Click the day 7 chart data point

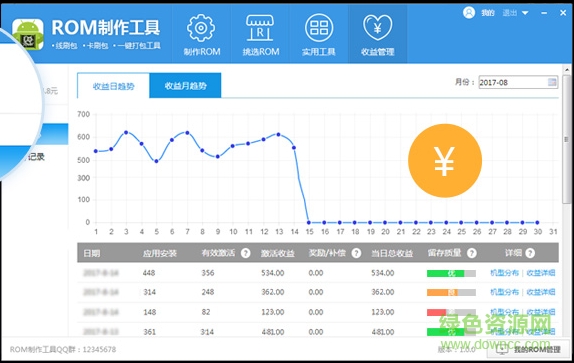[x=187, y=132]
